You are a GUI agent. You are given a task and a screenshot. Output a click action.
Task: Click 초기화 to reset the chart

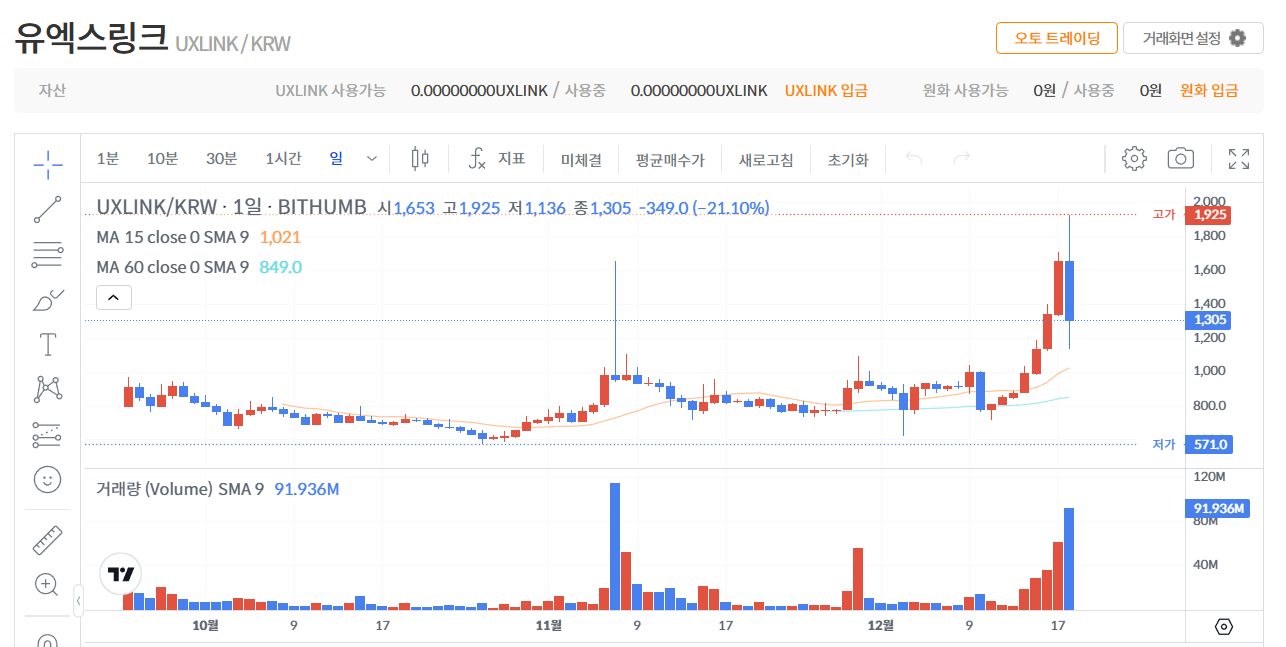point(848,159)
